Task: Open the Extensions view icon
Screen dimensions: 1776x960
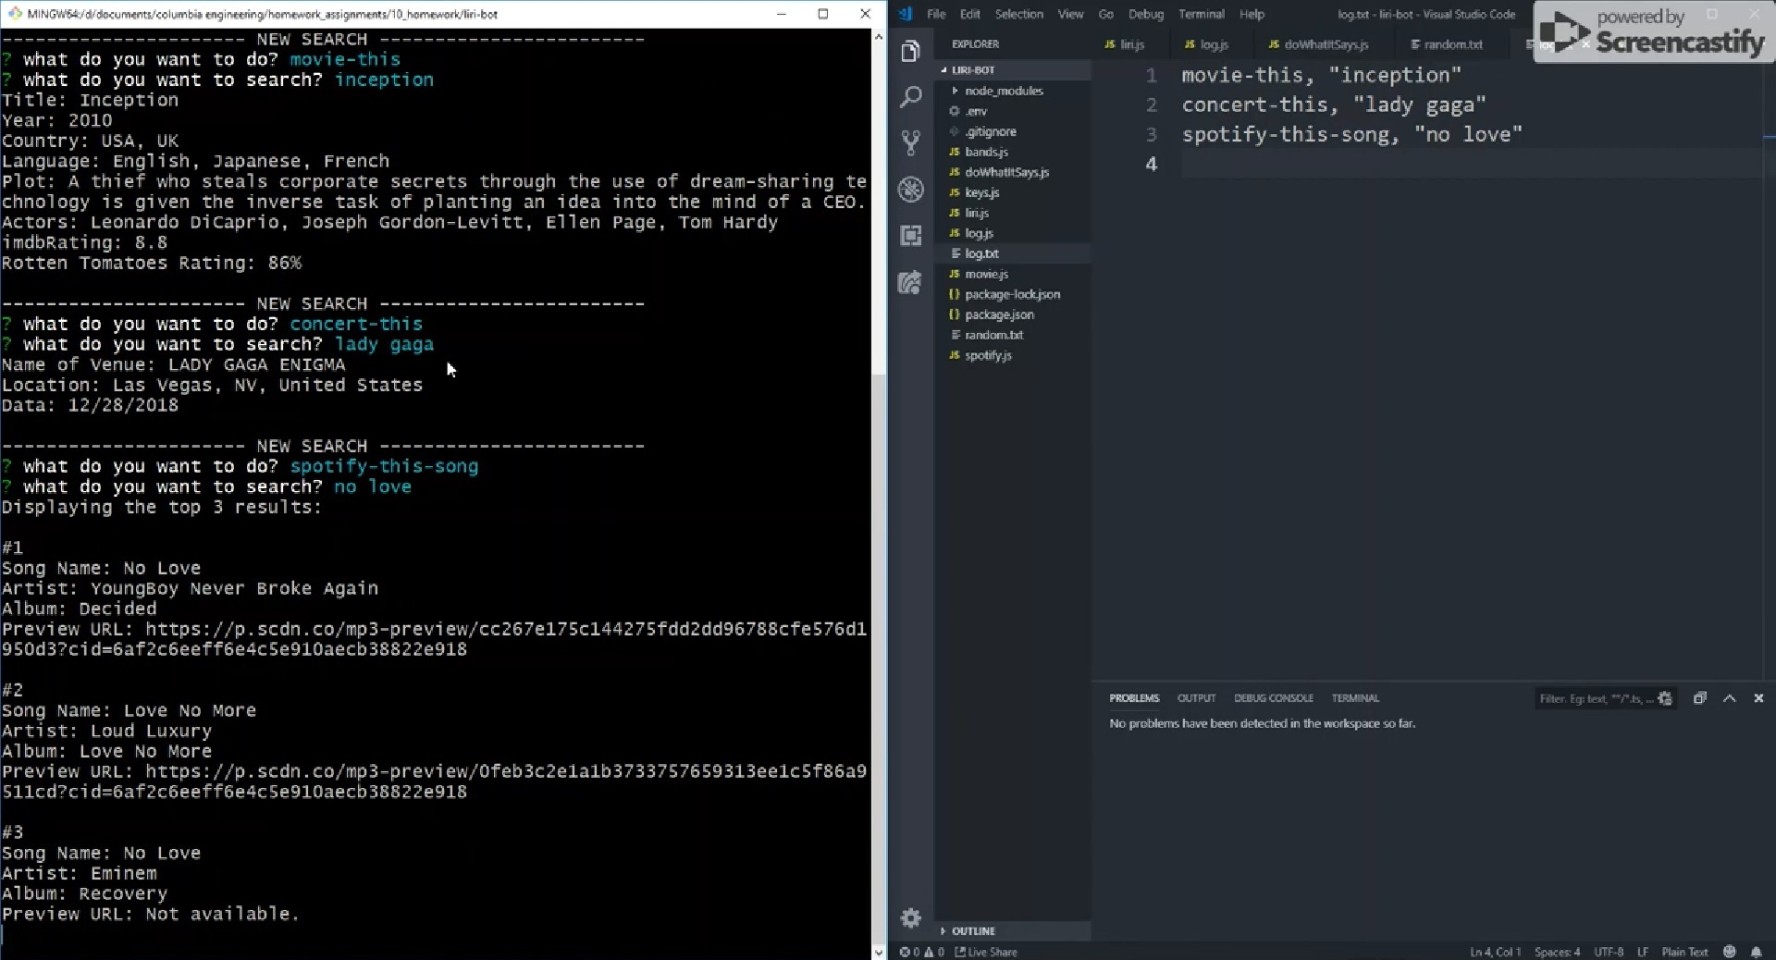Action: point(910,236)
